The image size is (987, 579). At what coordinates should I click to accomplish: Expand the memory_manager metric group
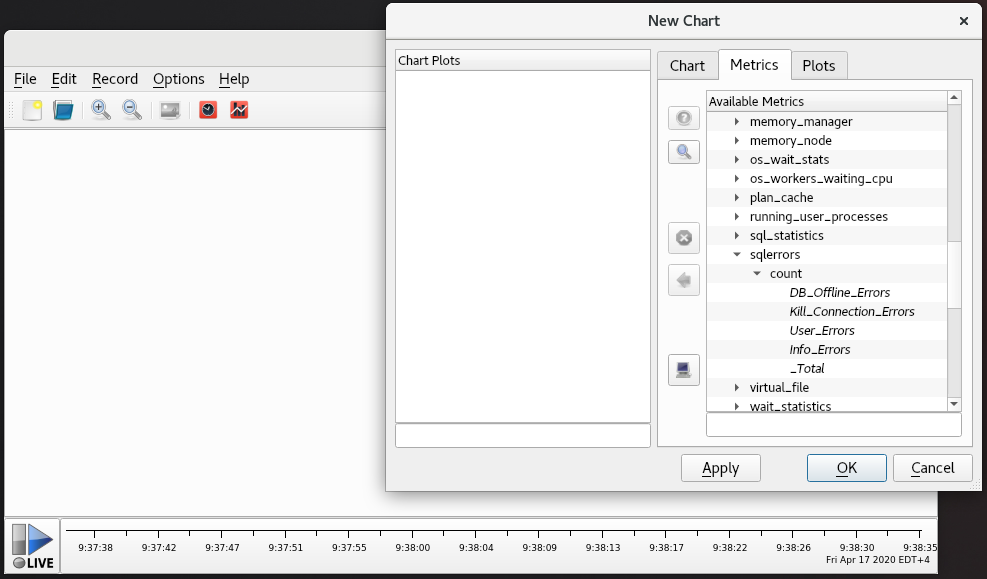coord(737,122)
